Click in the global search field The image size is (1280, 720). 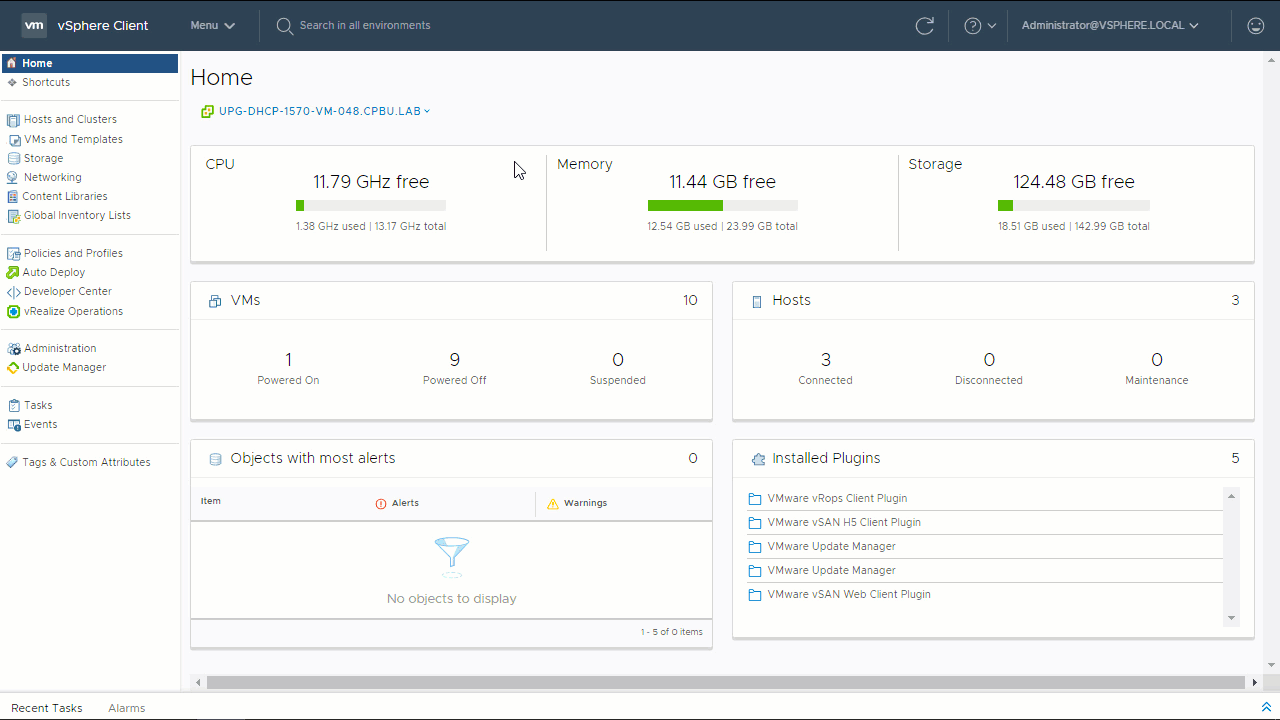coord(365,26)
